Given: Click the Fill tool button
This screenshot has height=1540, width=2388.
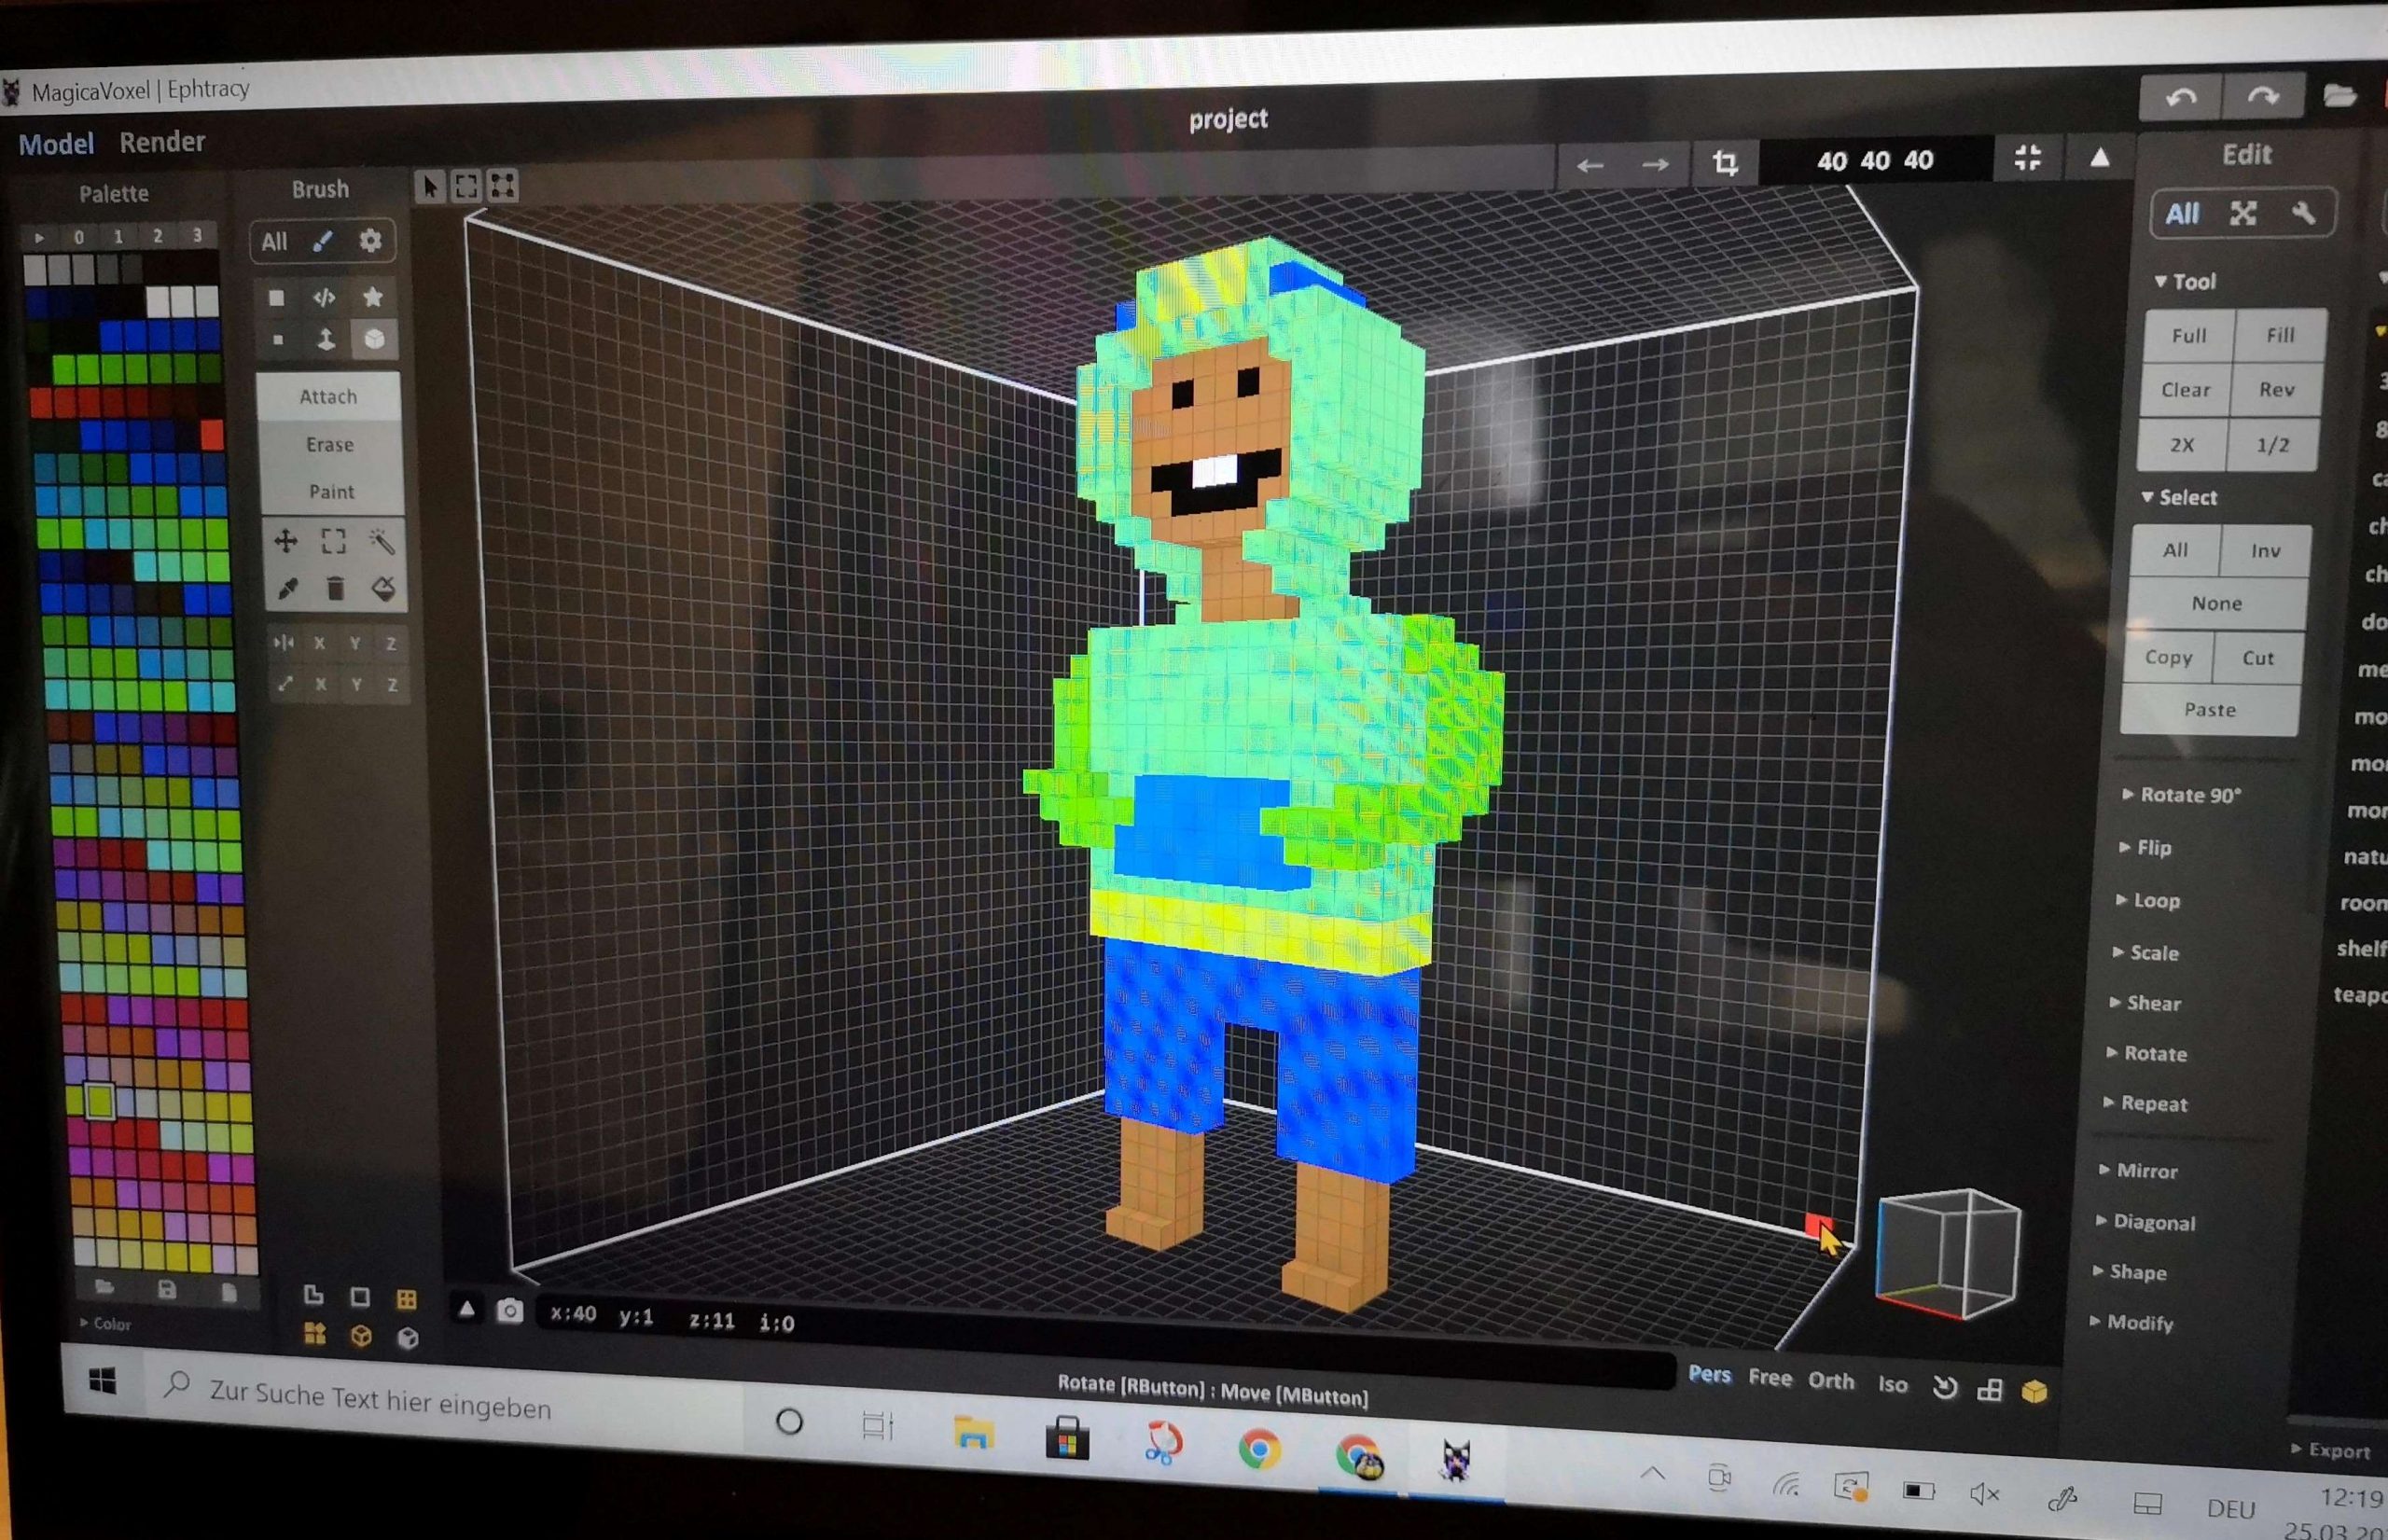Looking at the screenshot, I should (2279, 336).
